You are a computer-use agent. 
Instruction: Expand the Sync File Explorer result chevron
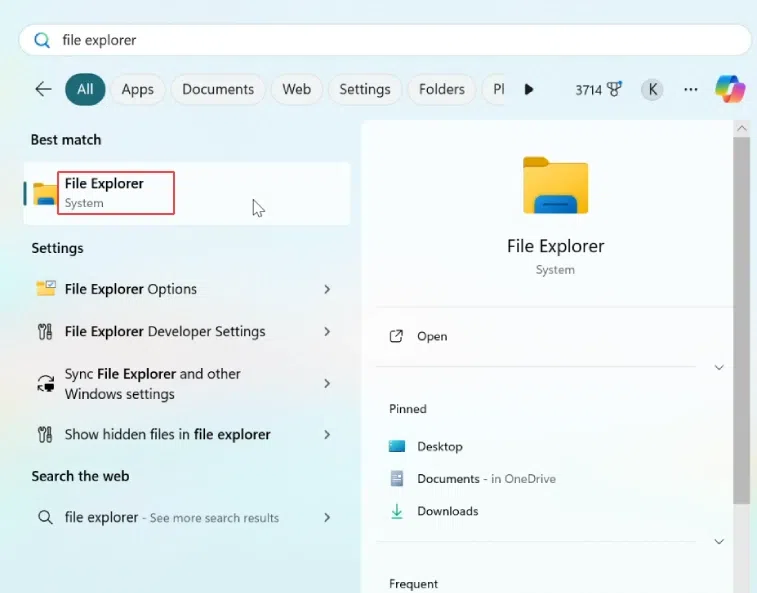click(x=327, y=383)
